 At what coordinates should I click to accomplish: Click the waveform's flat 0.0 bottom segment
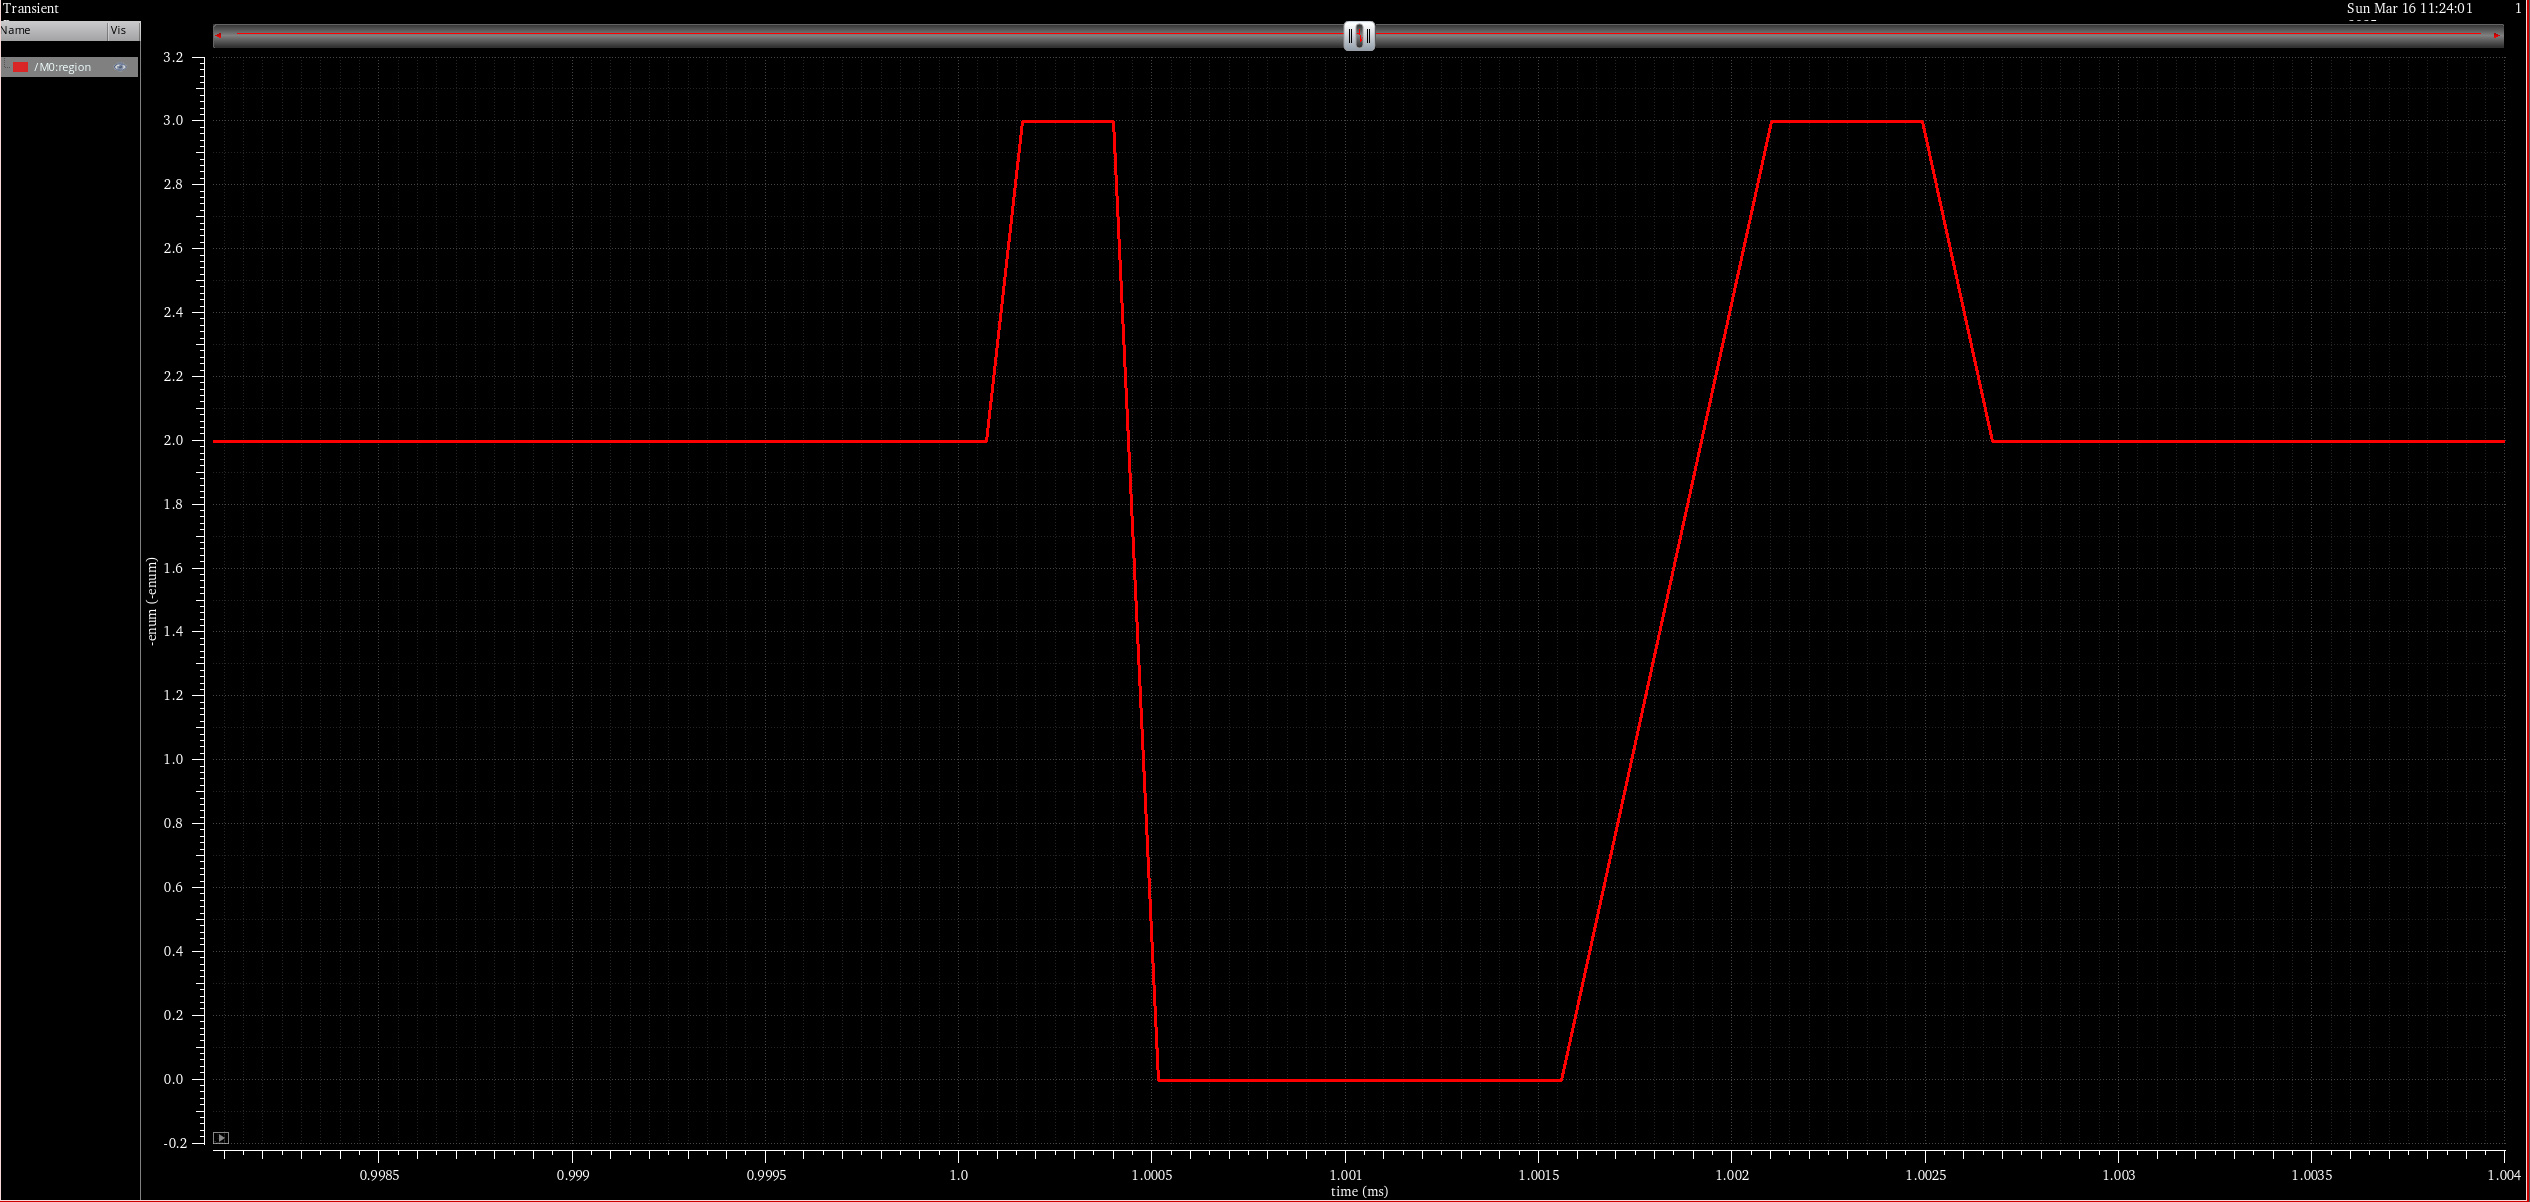[1360, 1080]
